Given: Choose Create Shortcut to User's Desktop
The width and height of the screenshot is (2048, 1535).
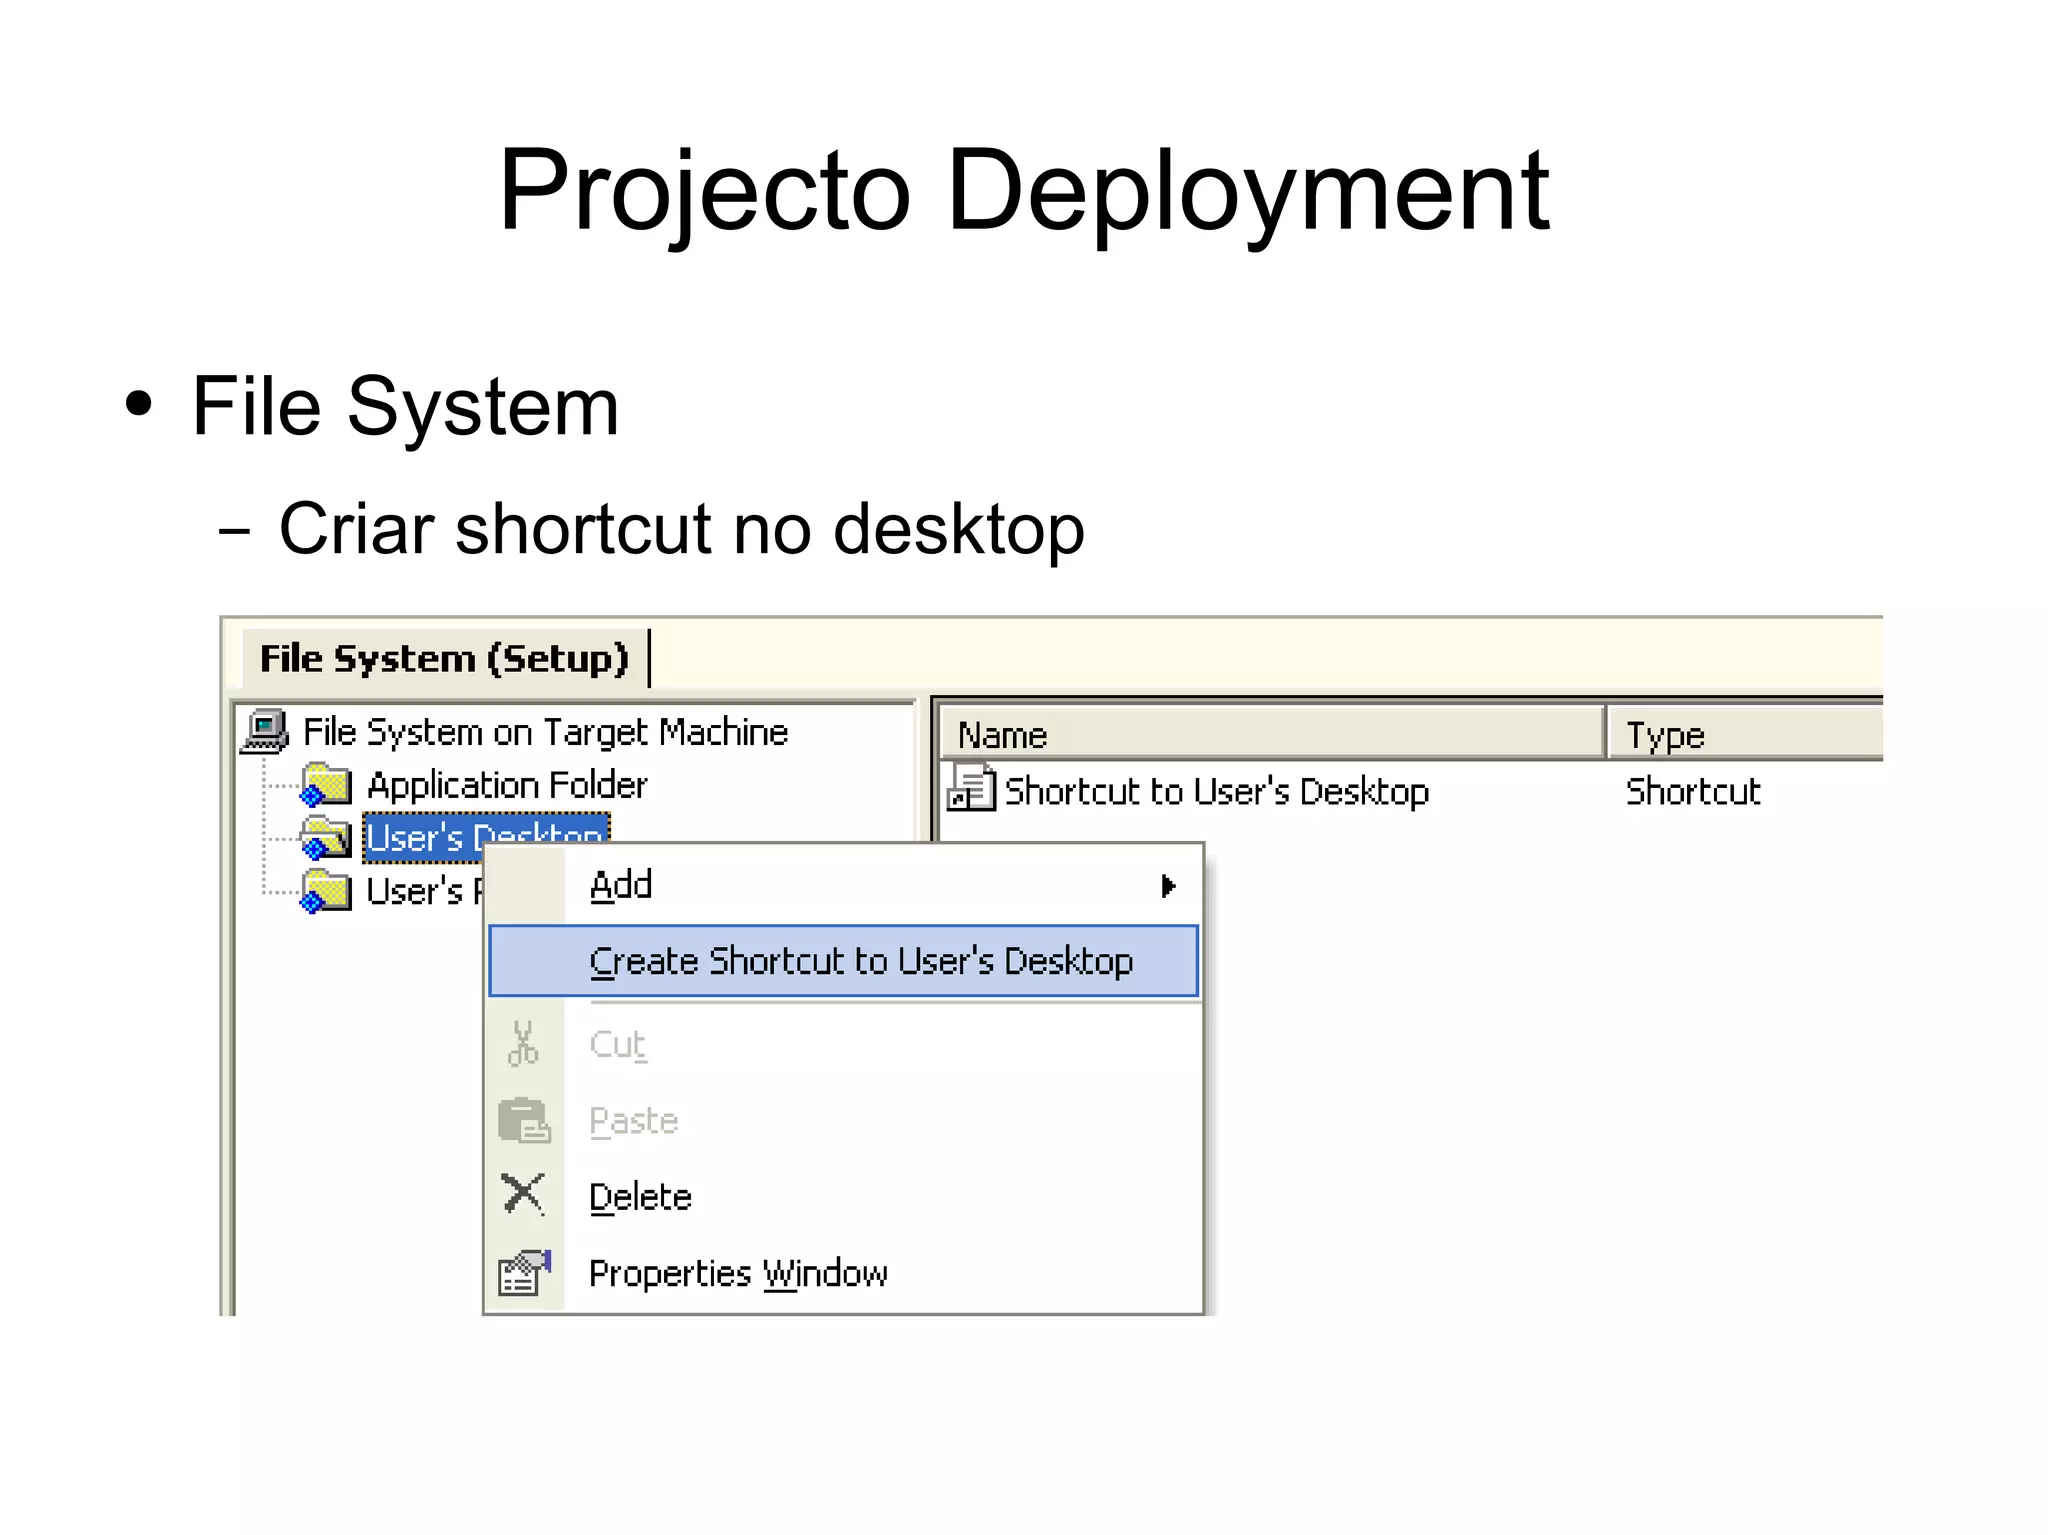Looking at the screenshot, I should point(844,961).
